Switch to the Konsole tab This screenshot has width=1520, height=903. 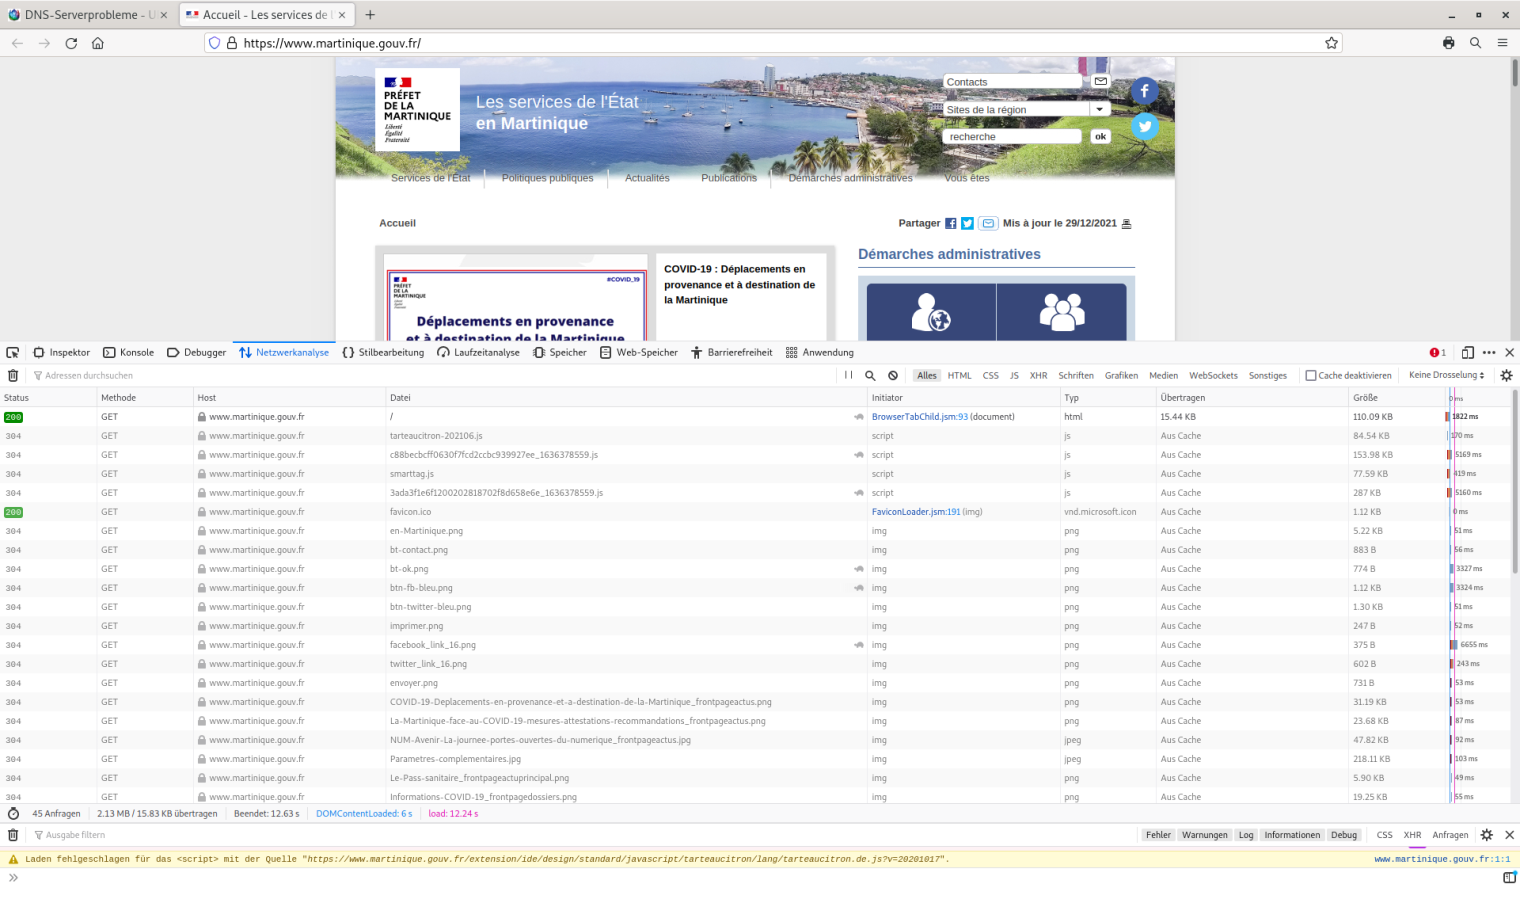coord(128,352)
